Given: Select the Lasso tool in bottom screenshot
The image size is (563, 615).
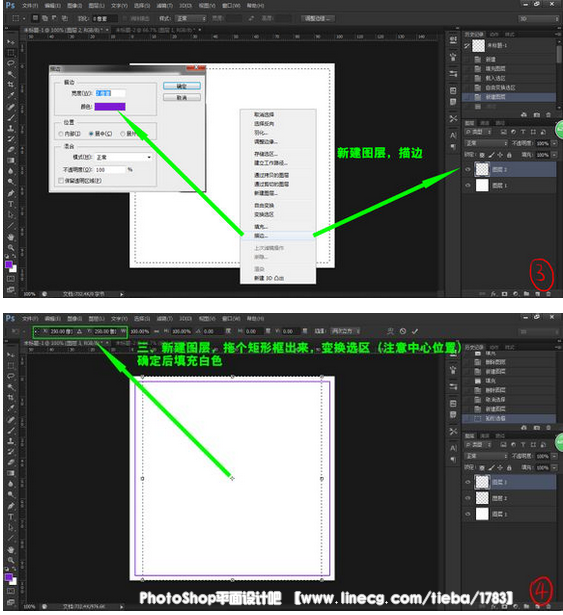Looking at the screenshot, I should coord(11,376).
